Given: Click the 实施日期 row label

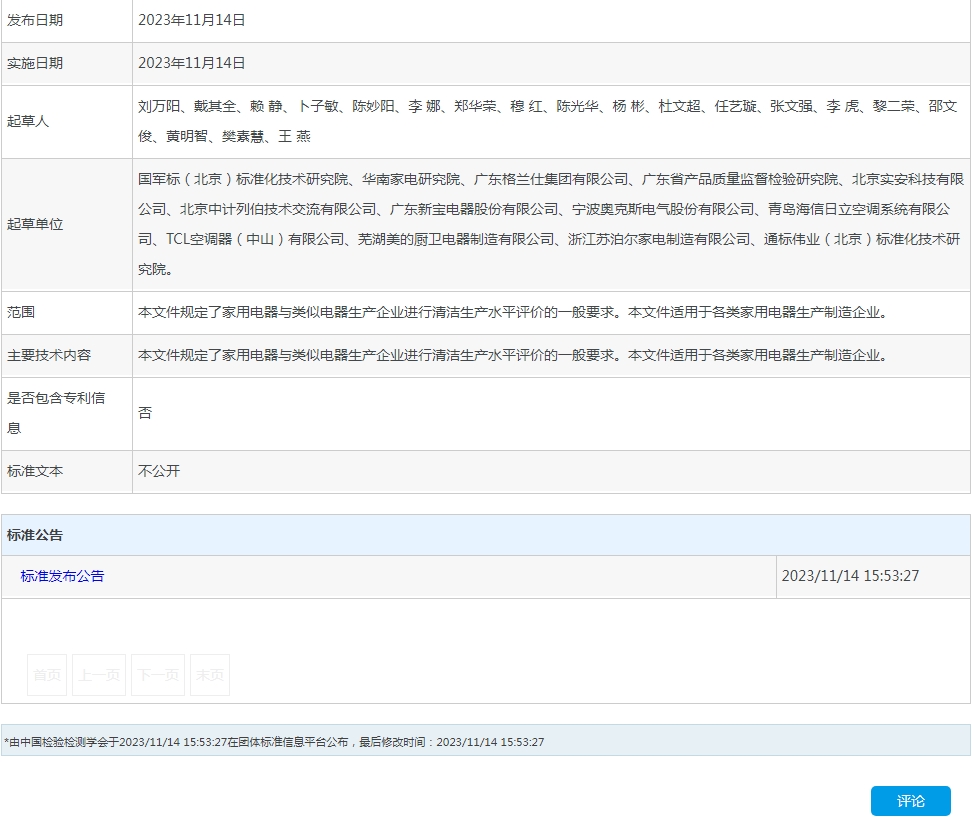Looking at the screenshot, I should 35,63.
